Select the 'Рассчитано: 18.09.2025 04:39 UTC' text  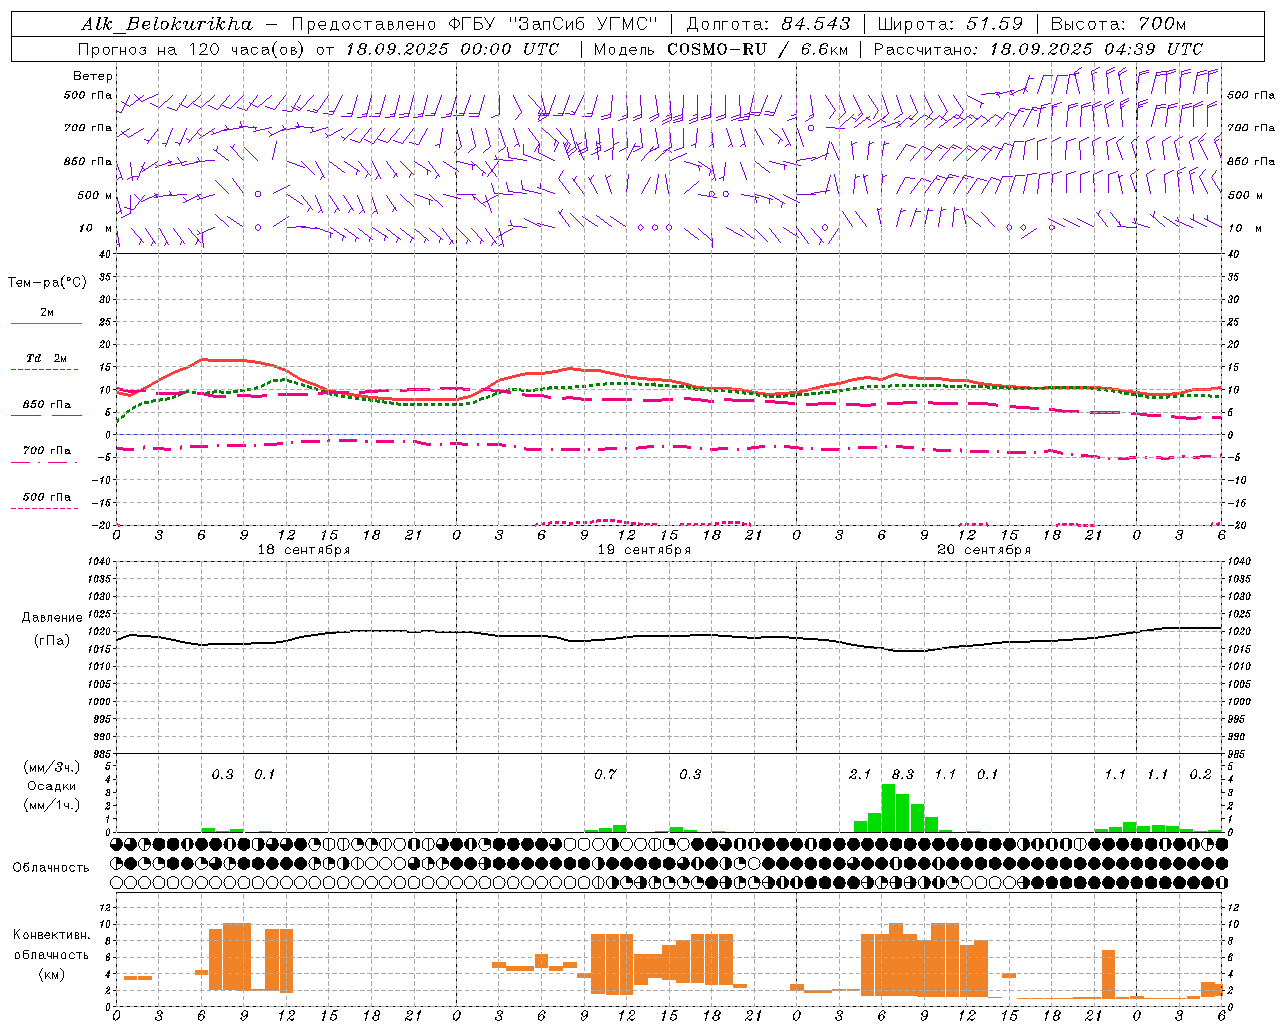[1038, 49]
